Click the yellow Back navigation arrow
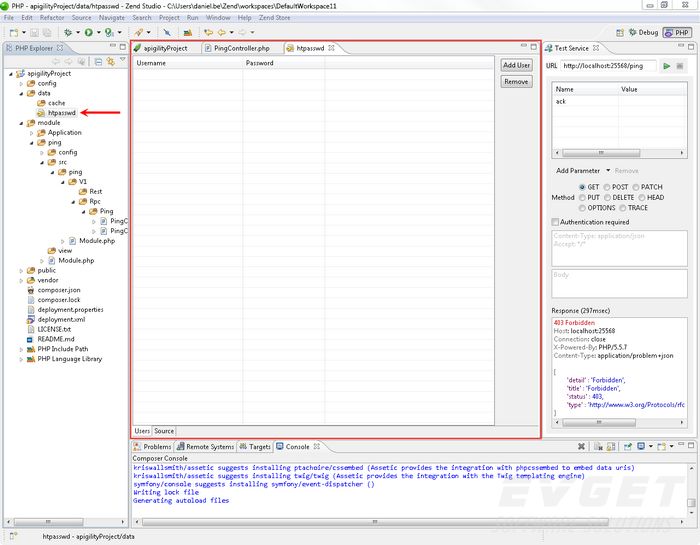 [221, 33]
